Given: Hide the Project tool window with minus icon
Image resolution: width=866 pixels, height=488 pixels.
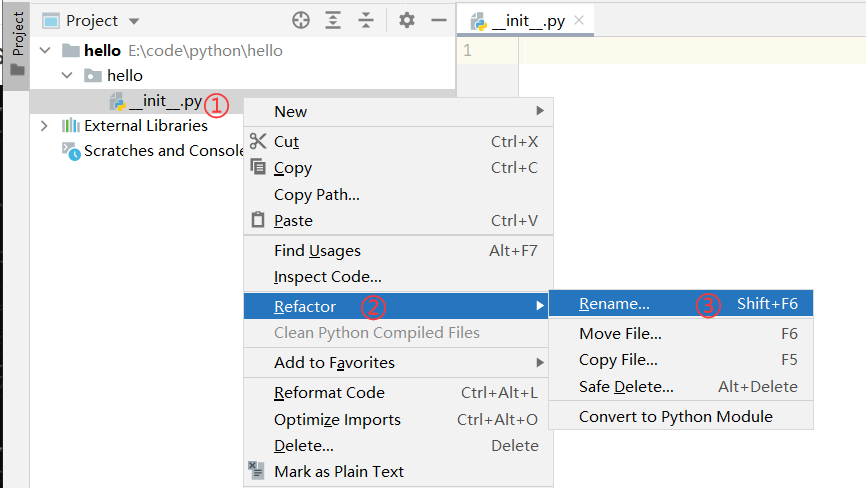Looking at the screenshot, I should [438, 20].
